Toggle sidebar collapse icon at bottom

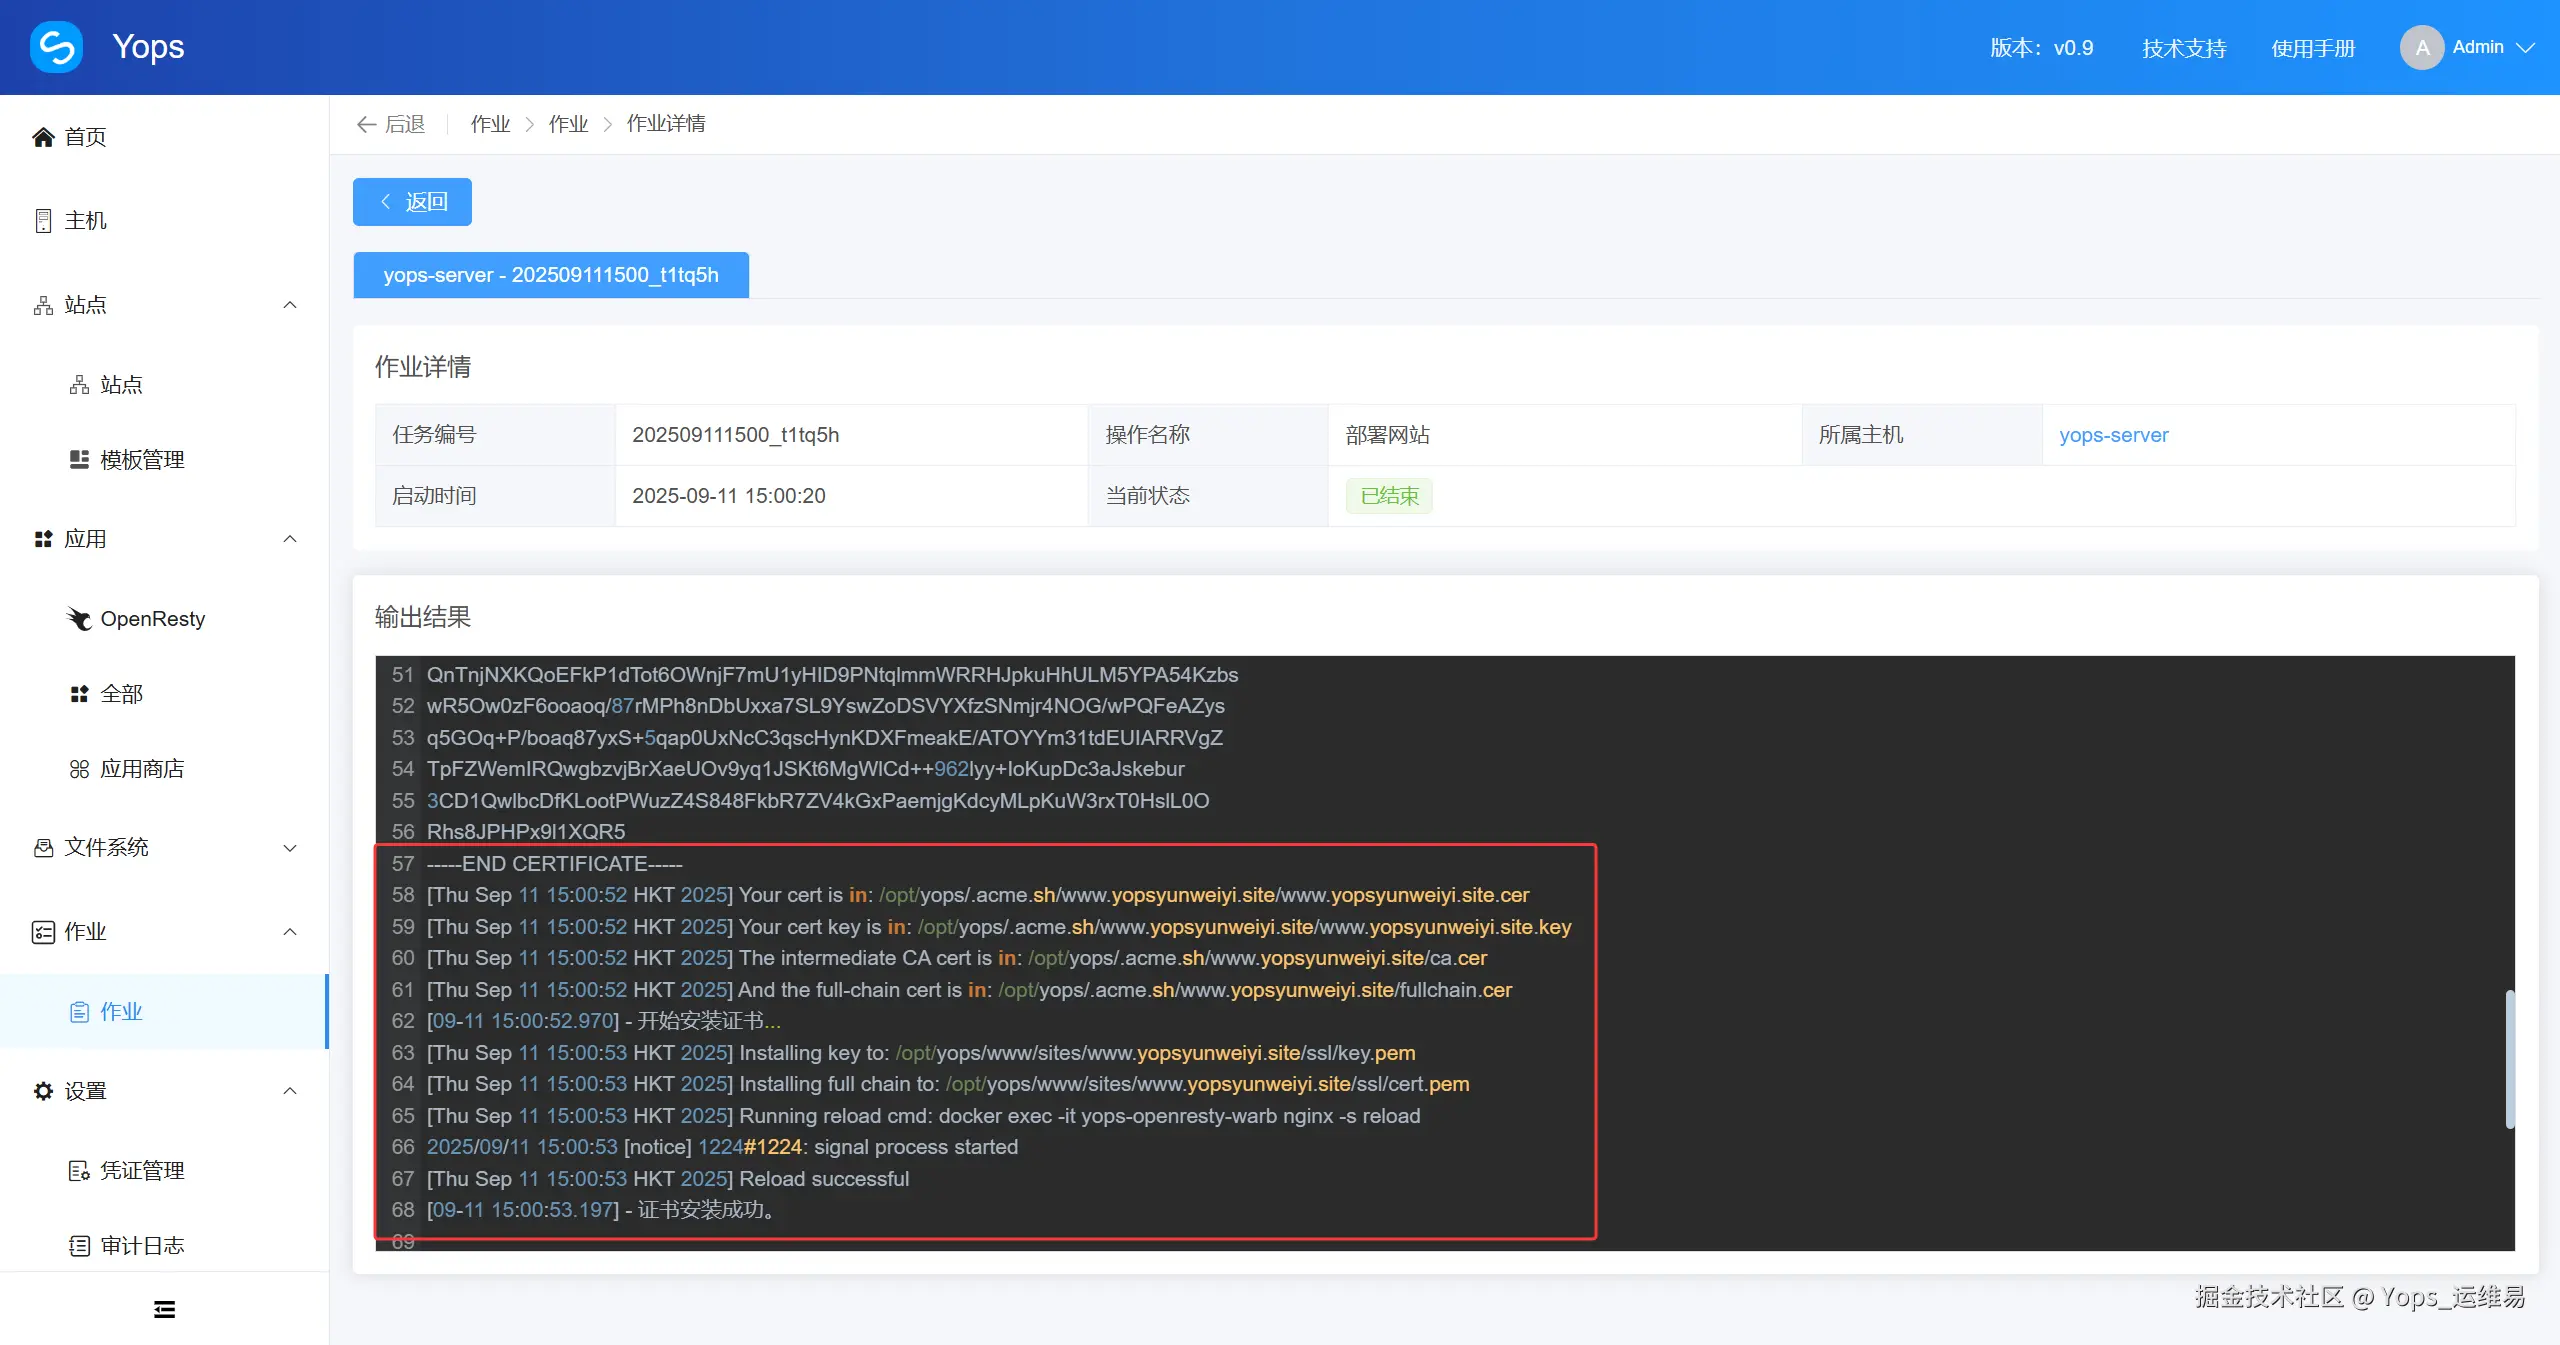[x=164, y=1309]
